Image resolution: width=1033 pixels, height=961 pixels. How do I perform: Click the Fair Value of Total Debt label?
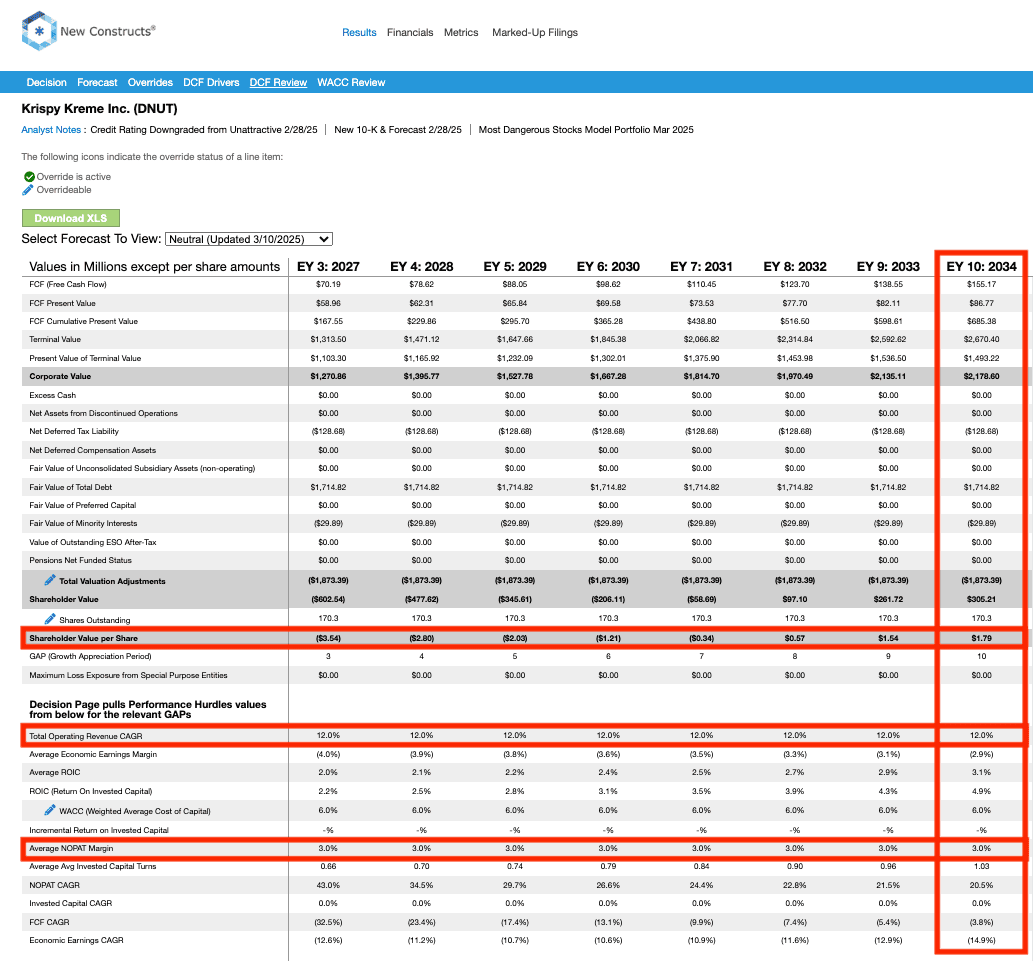70,487
